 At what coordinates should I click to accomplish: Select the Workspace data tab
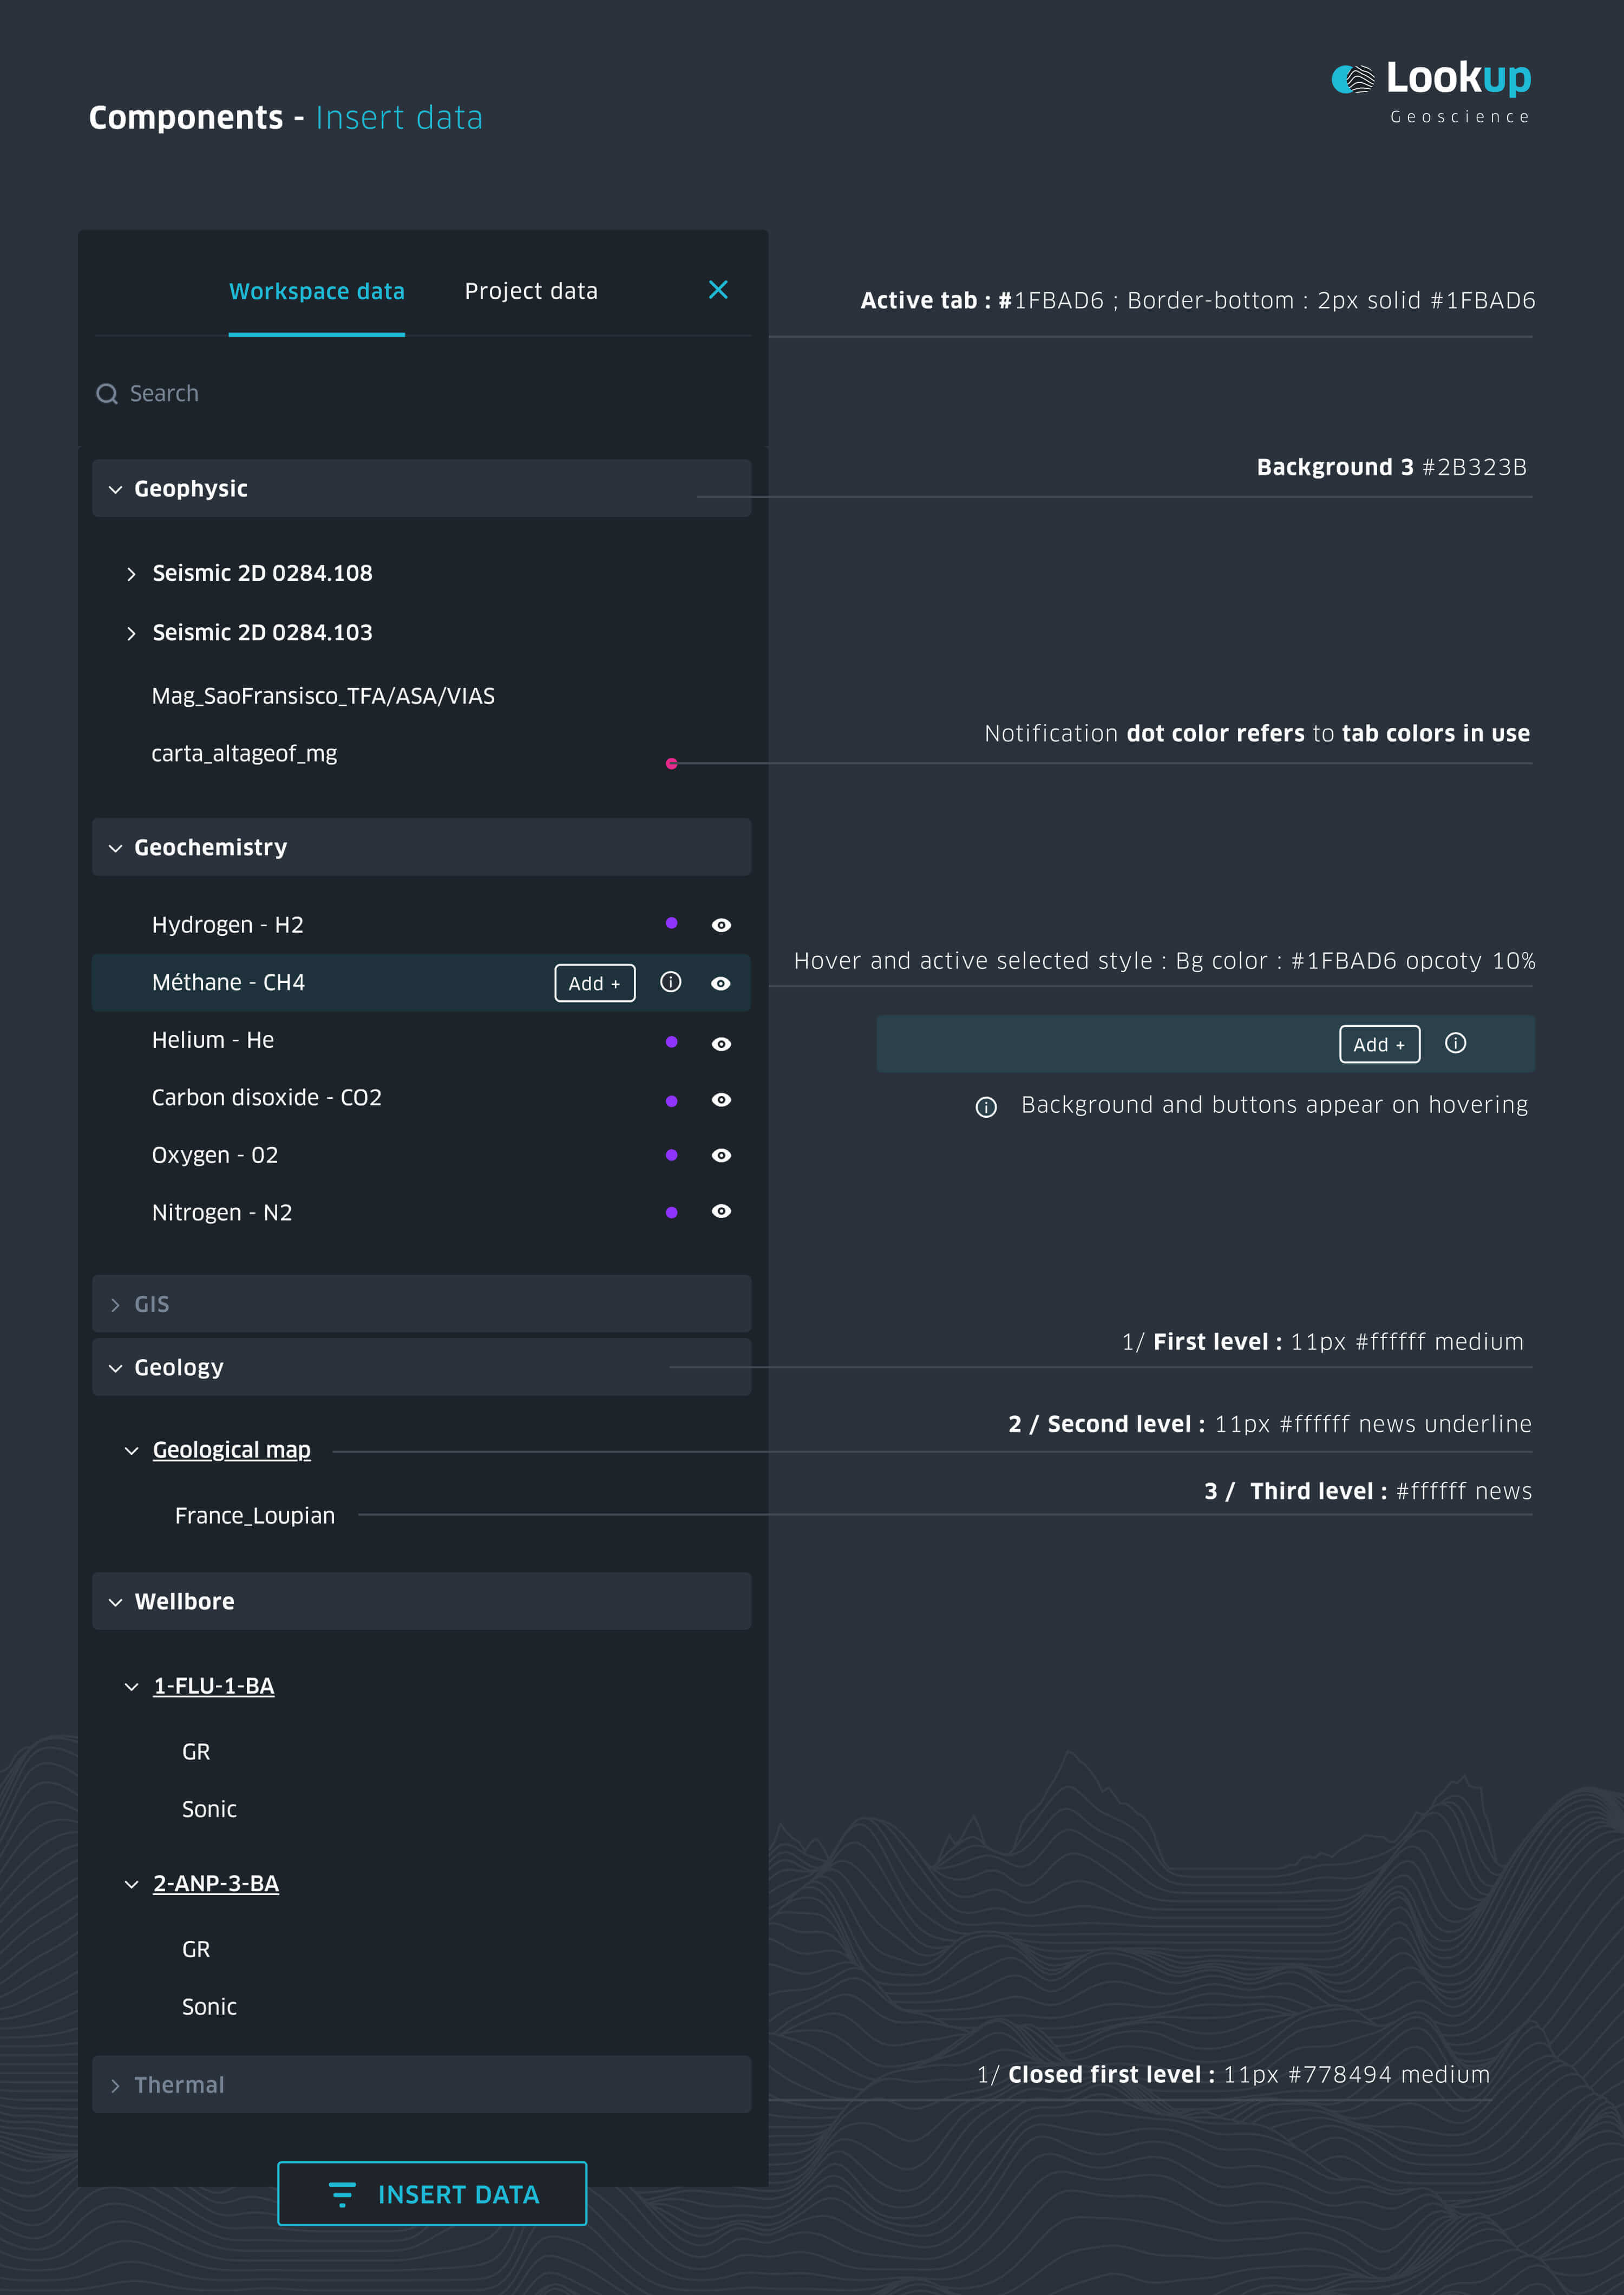pyautogui.click(x=316, y=291)
